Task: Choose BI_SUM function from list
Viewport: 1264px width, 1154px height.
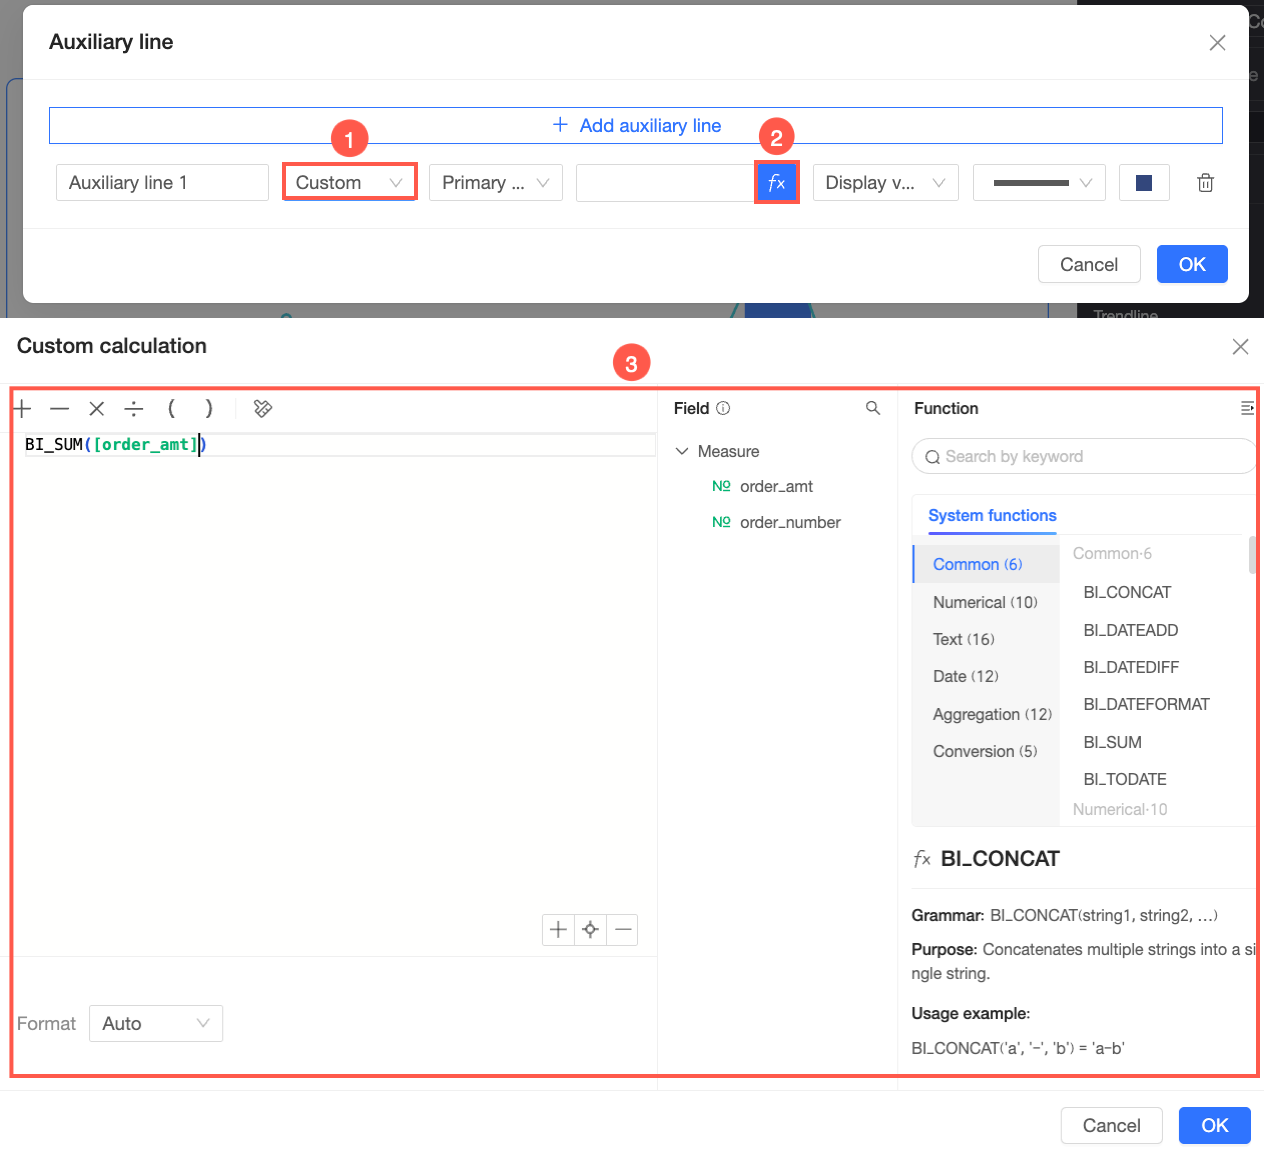Action: 1112,742
